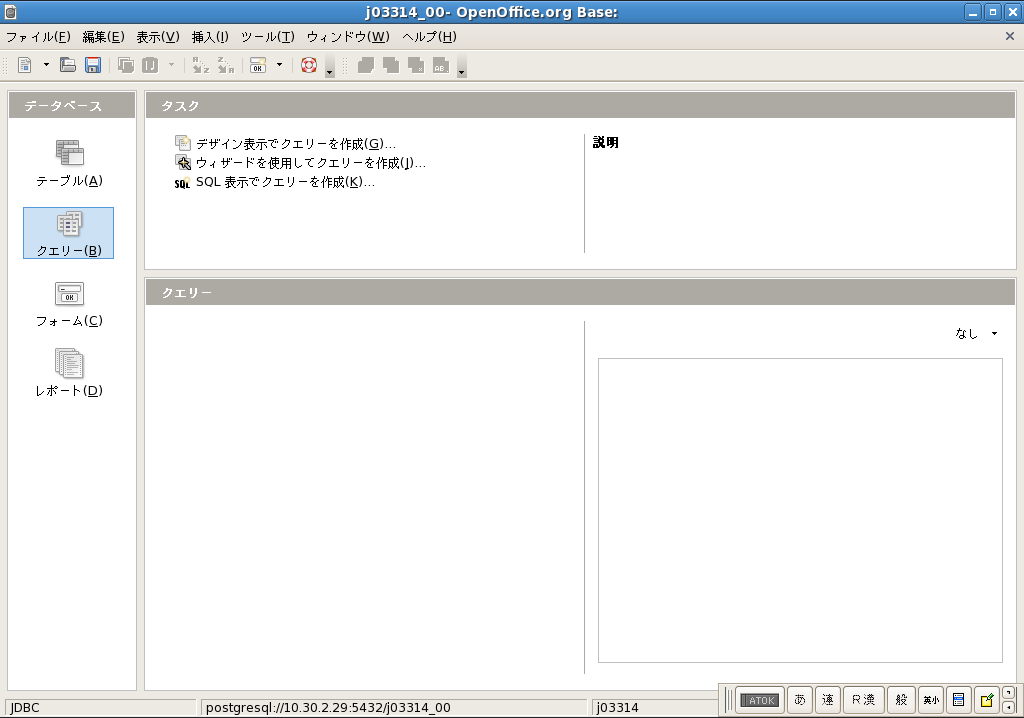Image resolution: width=1024 pixels, height=718 pixels.
Task: Click the Sort Descending Z-A icon
Action: [225, 65]
